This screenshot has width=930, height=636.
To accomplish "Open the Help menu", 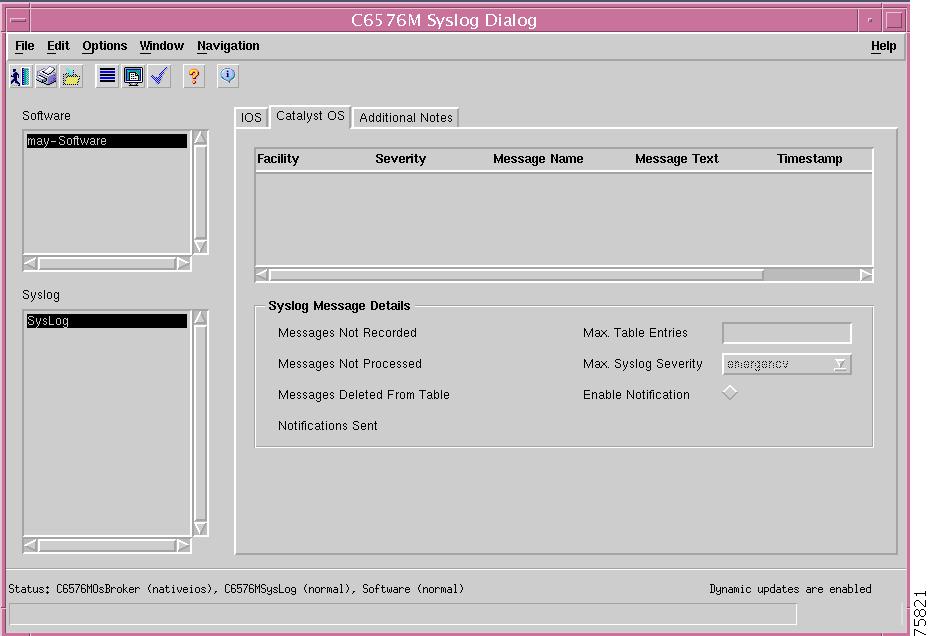I will (883, 46).
